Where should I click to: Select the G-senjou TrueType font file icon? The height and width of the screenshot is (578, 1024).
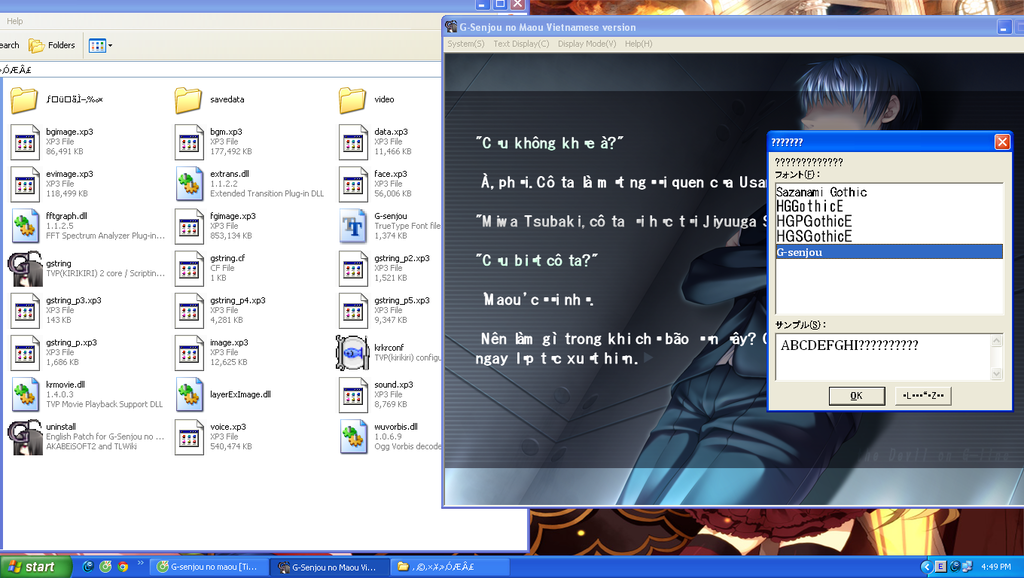[353, 226]
